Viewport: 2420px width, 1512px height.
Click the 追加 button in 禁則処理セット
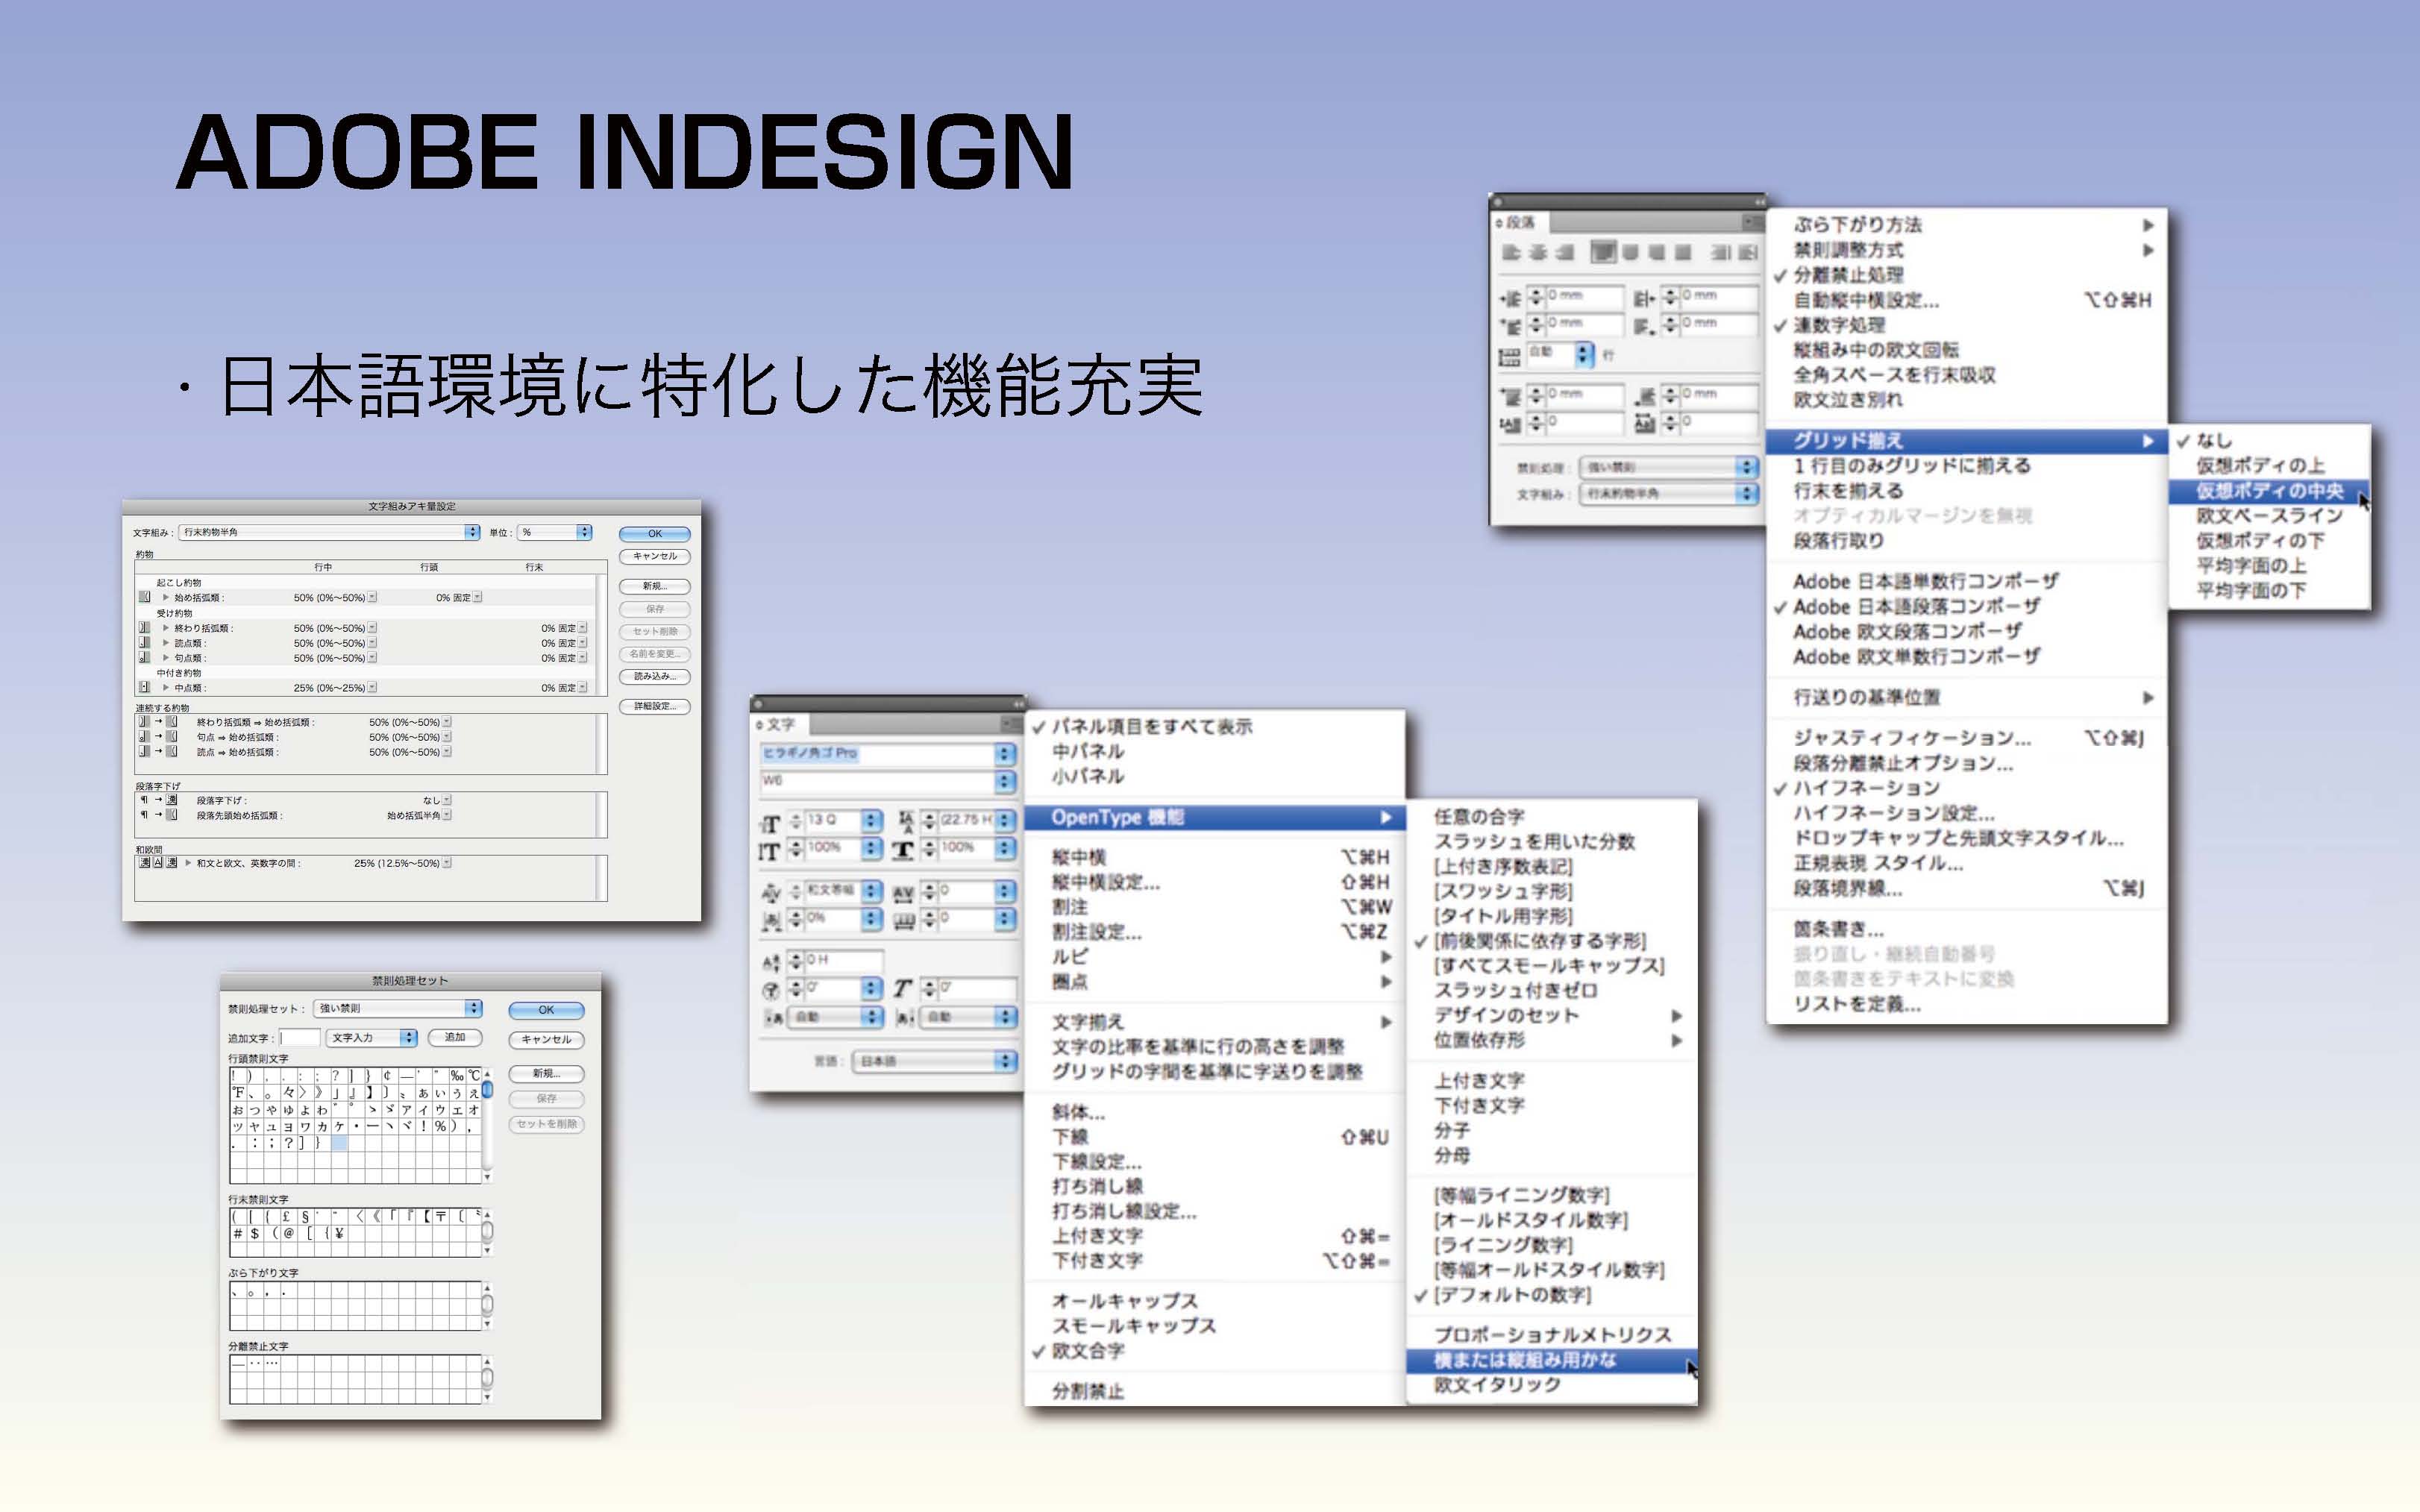pos(455,1037)
